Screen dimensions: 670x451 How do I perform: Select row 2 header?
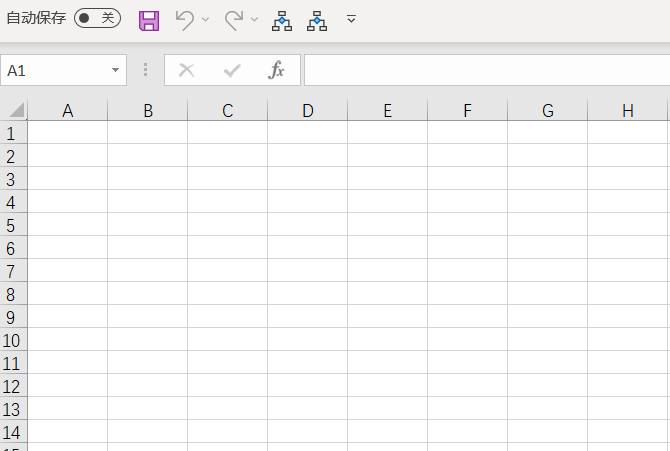tap(13, 155)
